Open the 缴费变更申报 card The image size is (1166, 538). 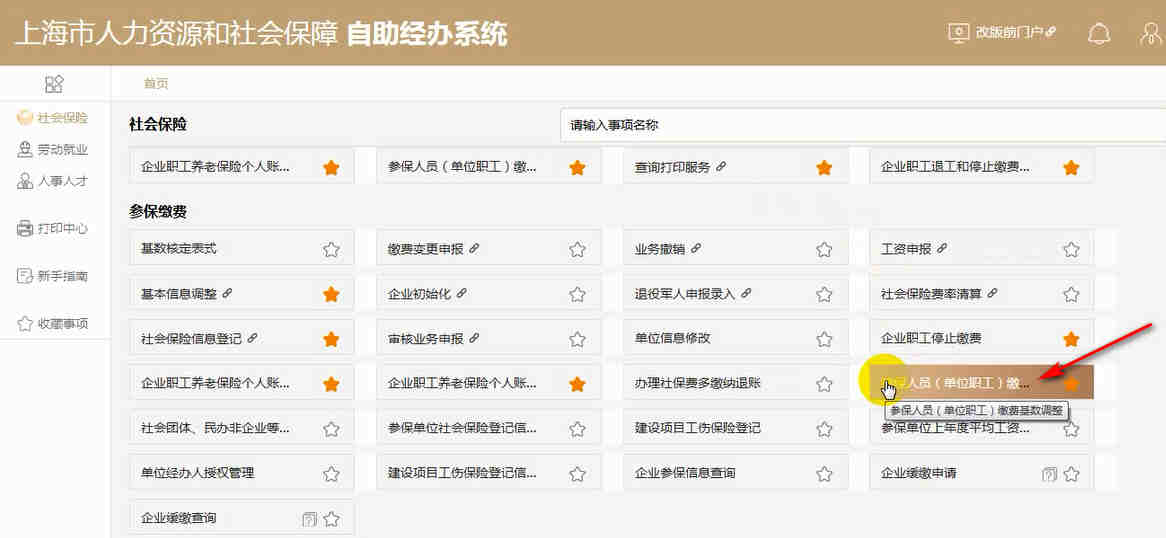tap(489, 249)
